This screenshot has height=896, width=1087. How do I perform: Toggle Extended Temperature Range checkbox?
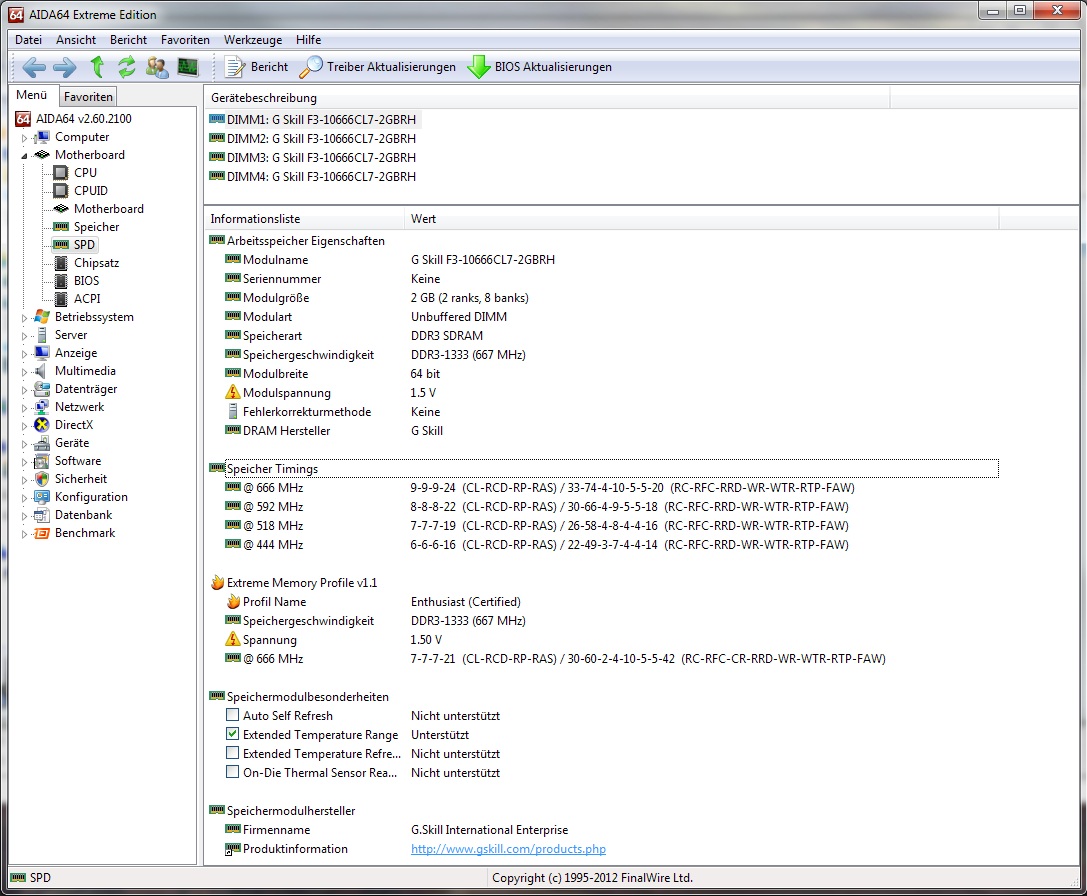coord(233,734)
